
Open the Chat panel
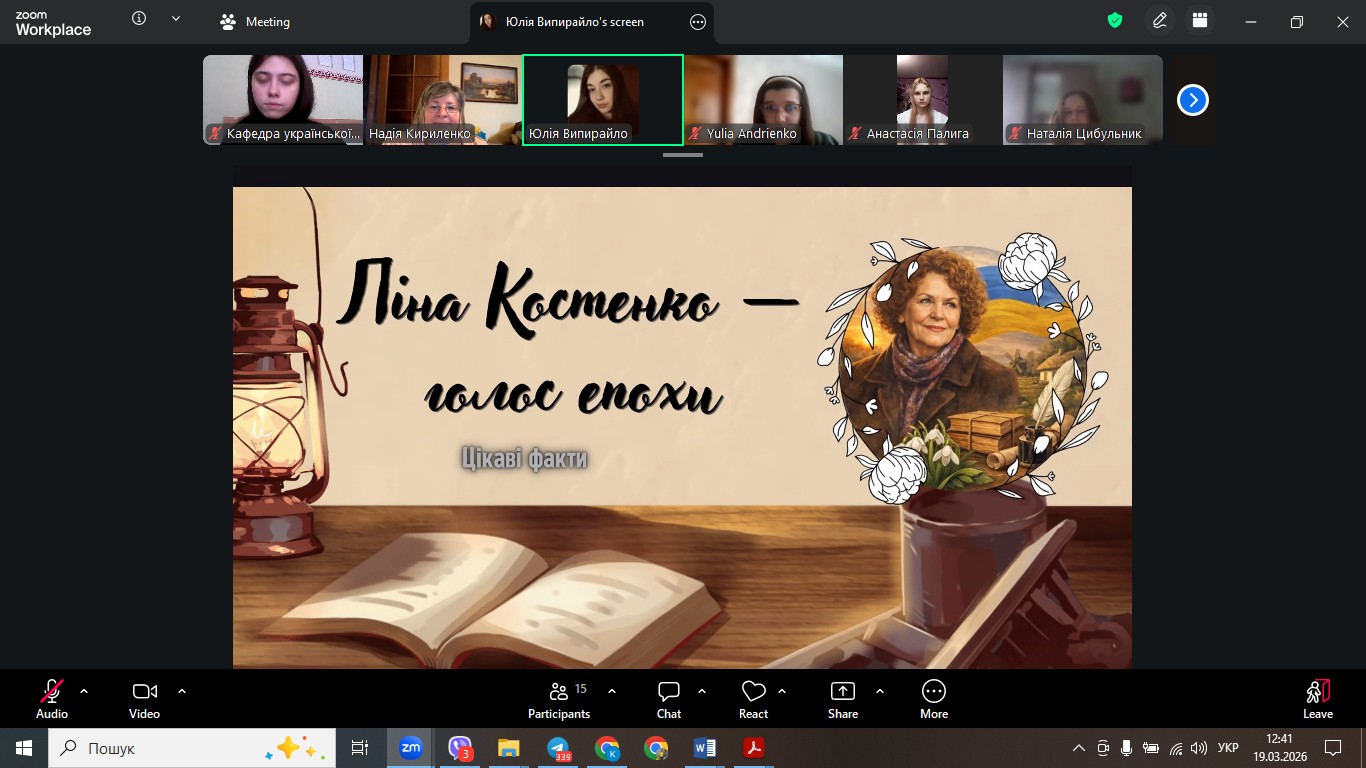tap(669, 699)
